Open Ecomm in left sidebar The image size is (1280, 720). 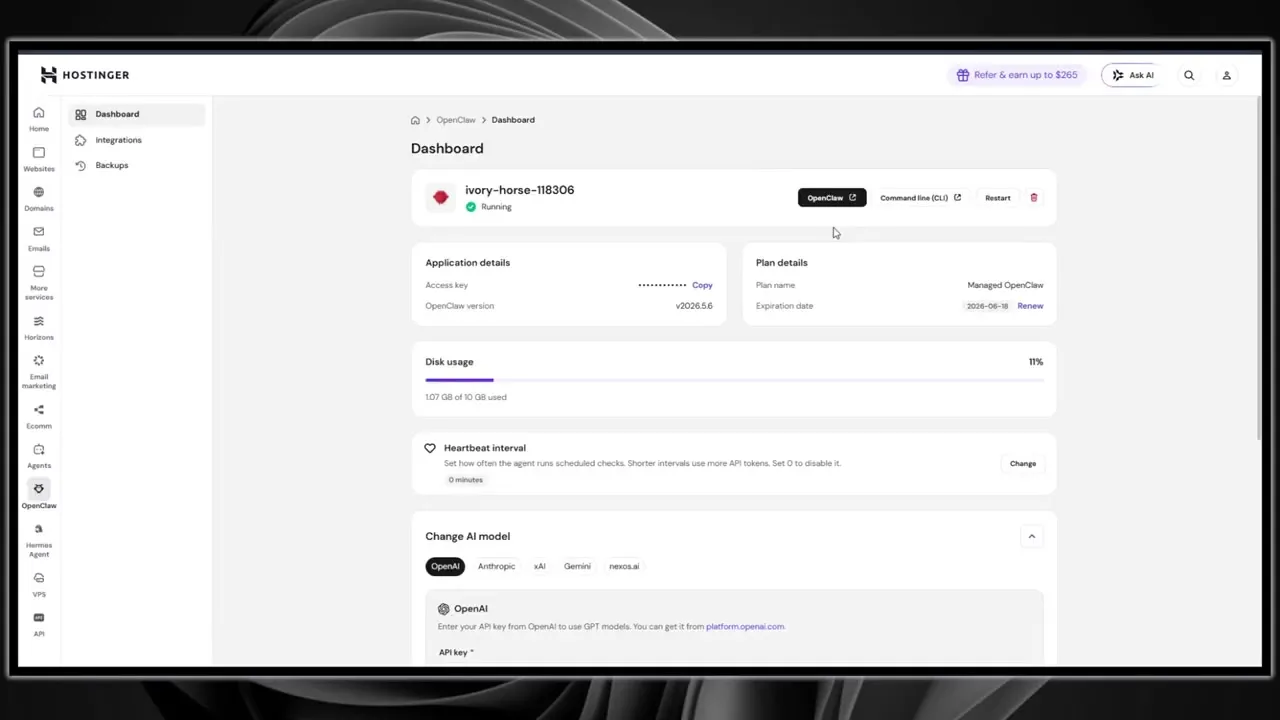(39, 416)
